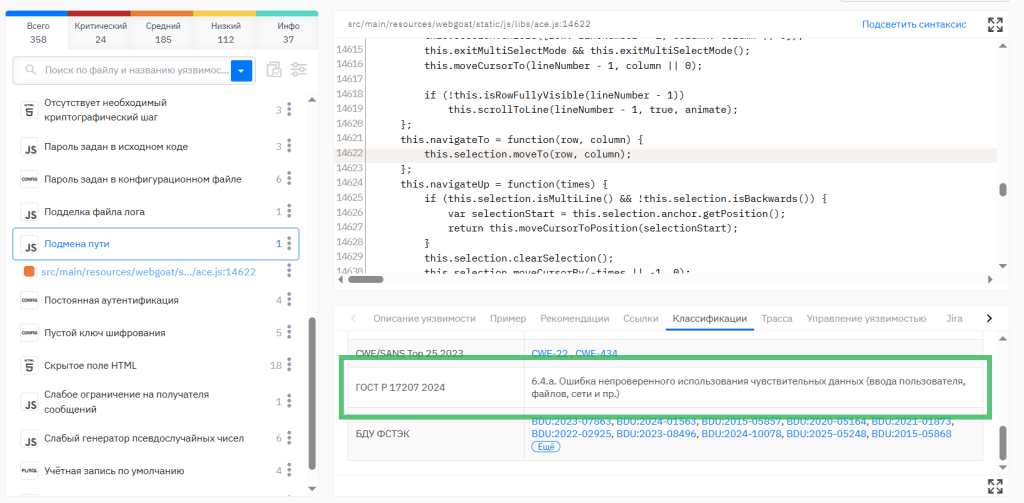Open the CWE-22 link
Viewport: 1024px width, 503px height.
click(550, 353)
